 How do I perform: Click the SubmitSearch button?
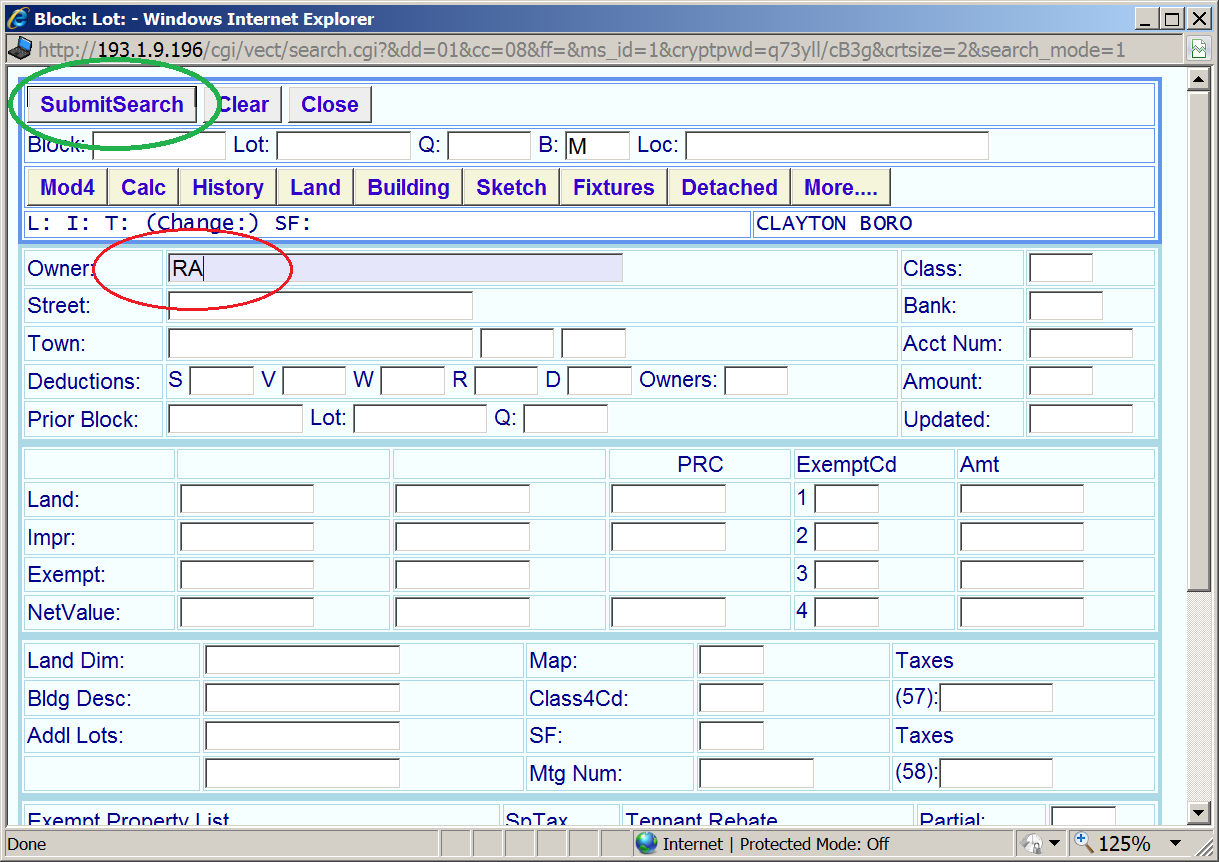point(112,105)
